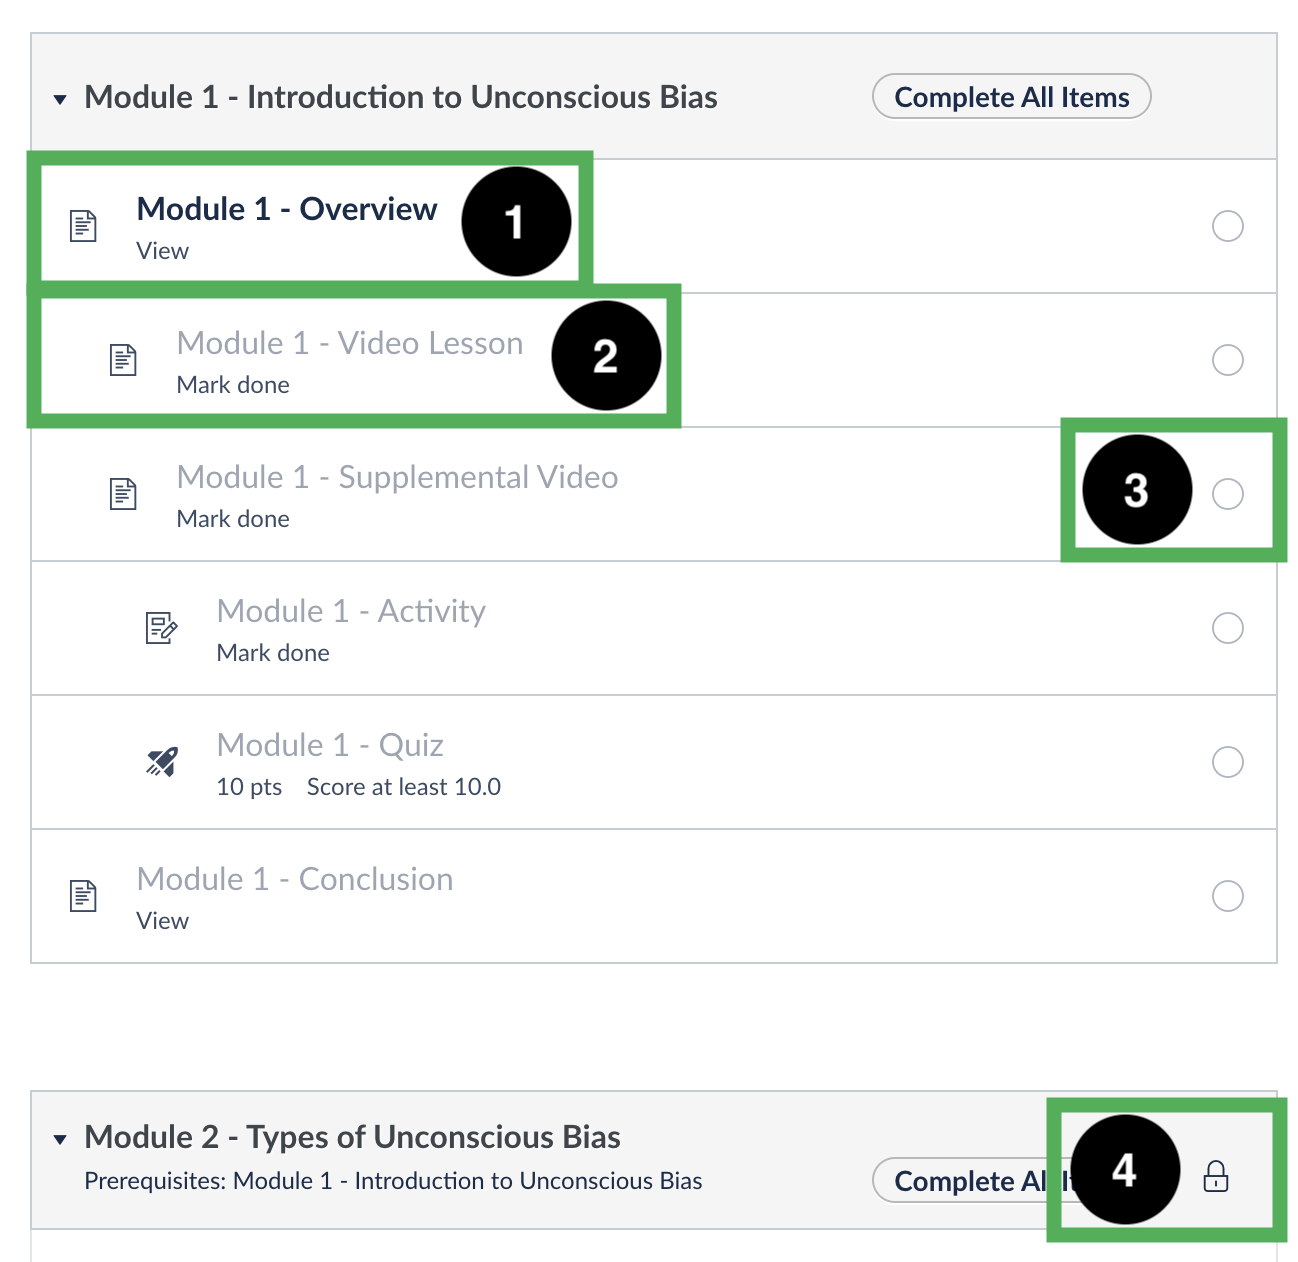Toggle the completion circle for Module 1 - Supplemental Video
Screen dimensions: 1298x1262
tap(1227, 494)
